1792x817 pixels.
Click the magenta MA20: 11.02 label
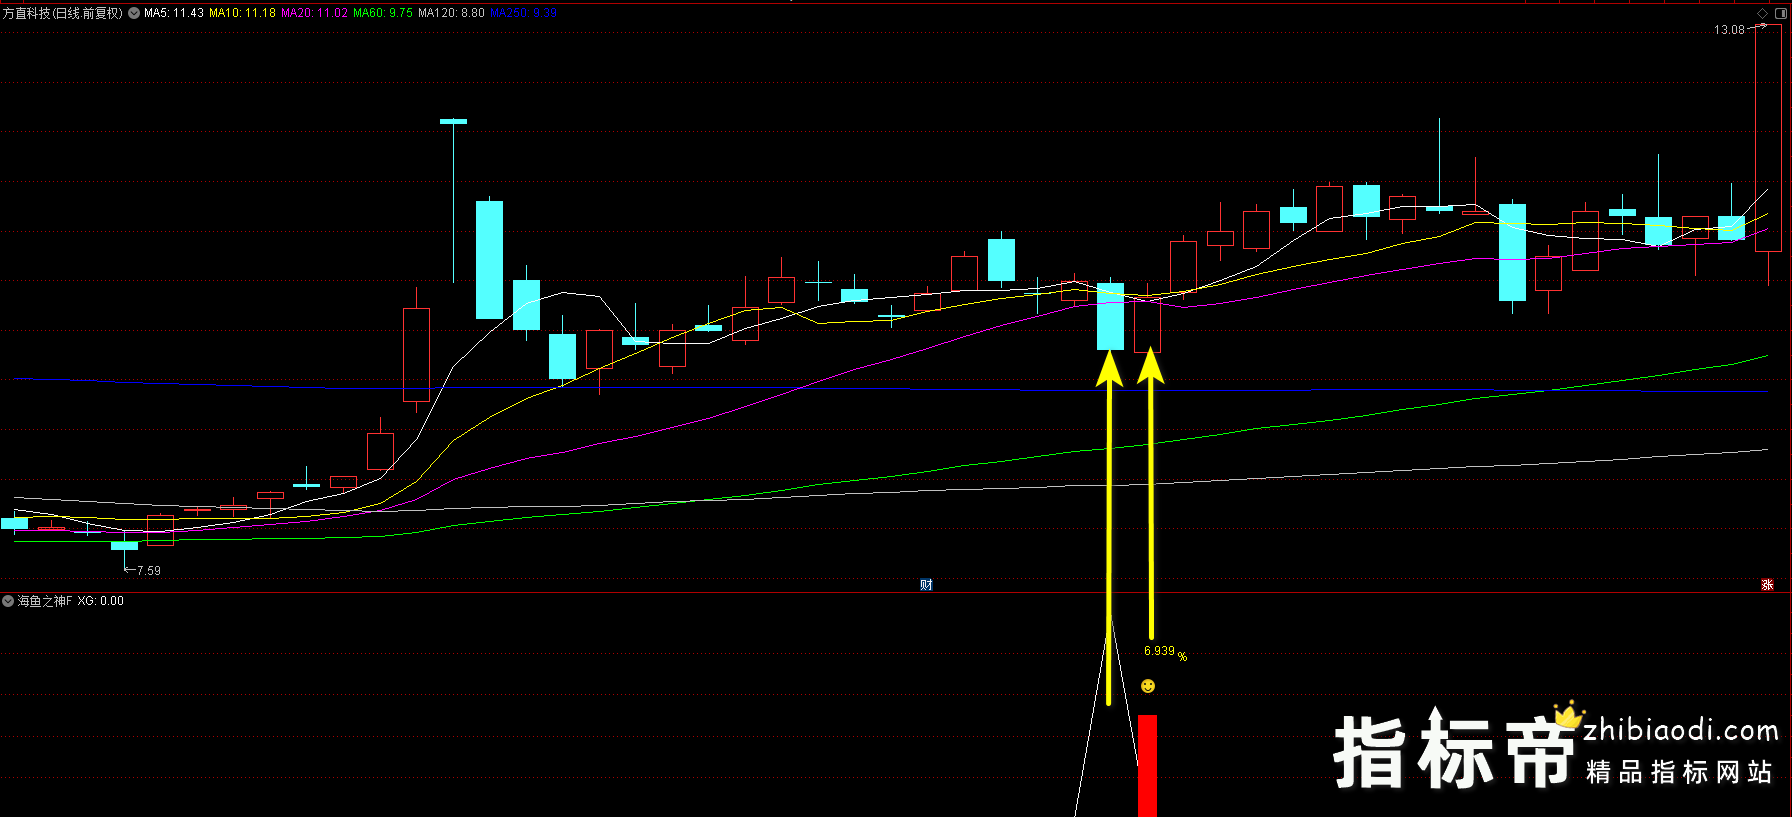point(315,13)
